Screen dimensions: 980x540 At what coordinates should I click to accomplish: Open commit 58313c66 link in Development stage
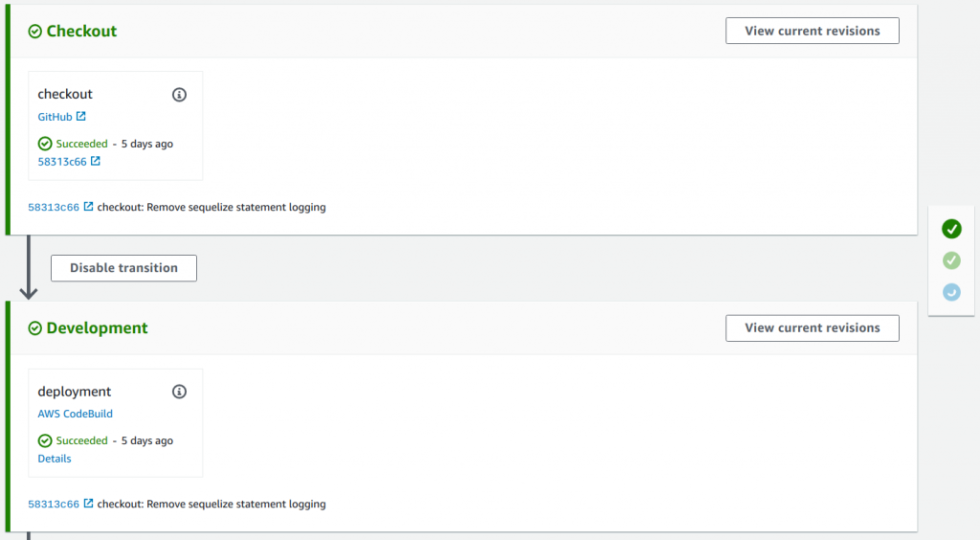tap(54, 504)
